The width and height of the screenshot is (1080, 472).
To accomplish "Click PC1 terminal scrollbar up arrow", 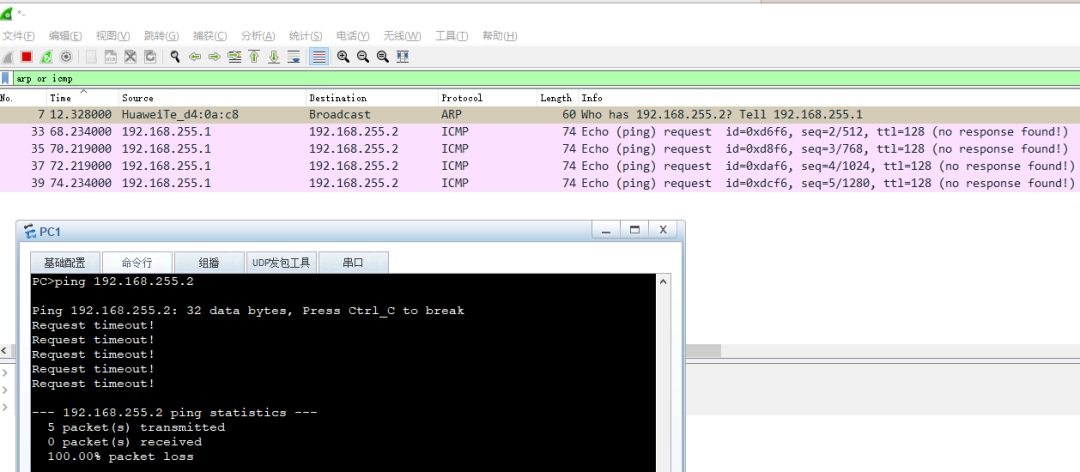I will tap(664, 281).
